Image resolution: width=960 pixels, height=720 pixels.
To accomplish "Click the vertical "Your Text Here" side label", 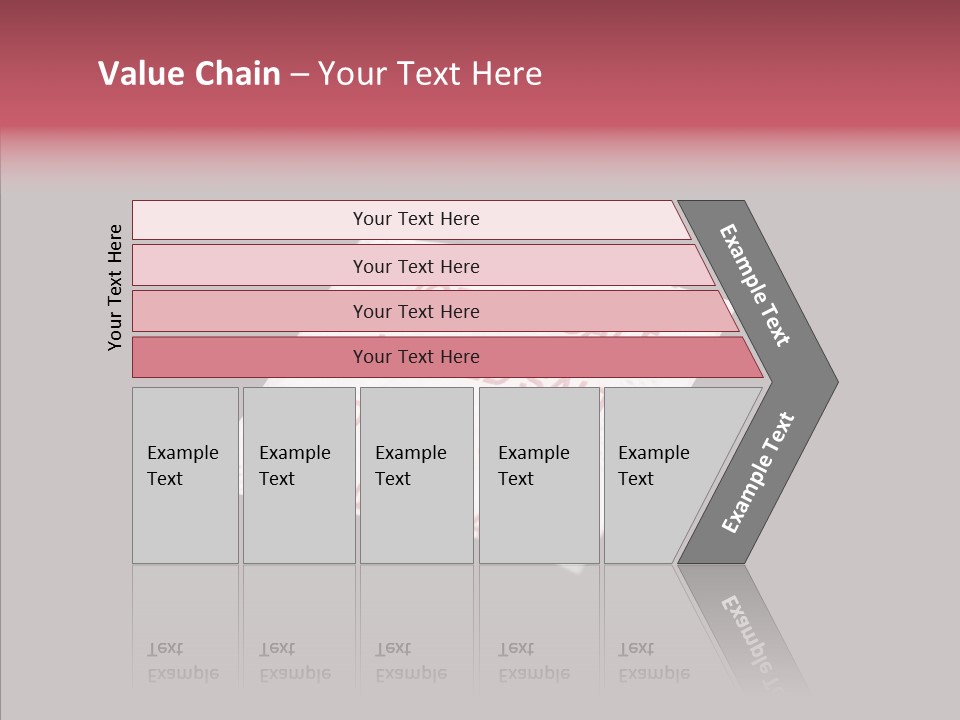I will pos(115,287).
